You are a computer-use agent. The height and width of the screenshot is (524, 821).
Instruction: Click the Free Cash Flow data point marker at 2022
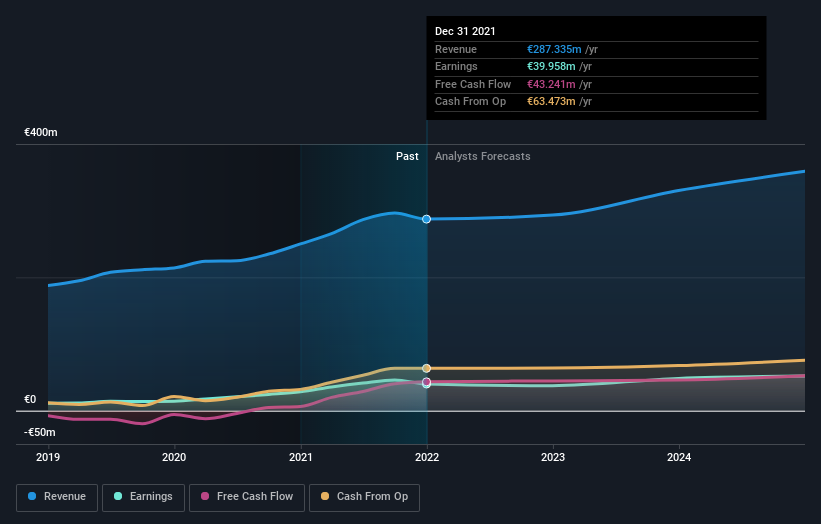coord(427,382)
